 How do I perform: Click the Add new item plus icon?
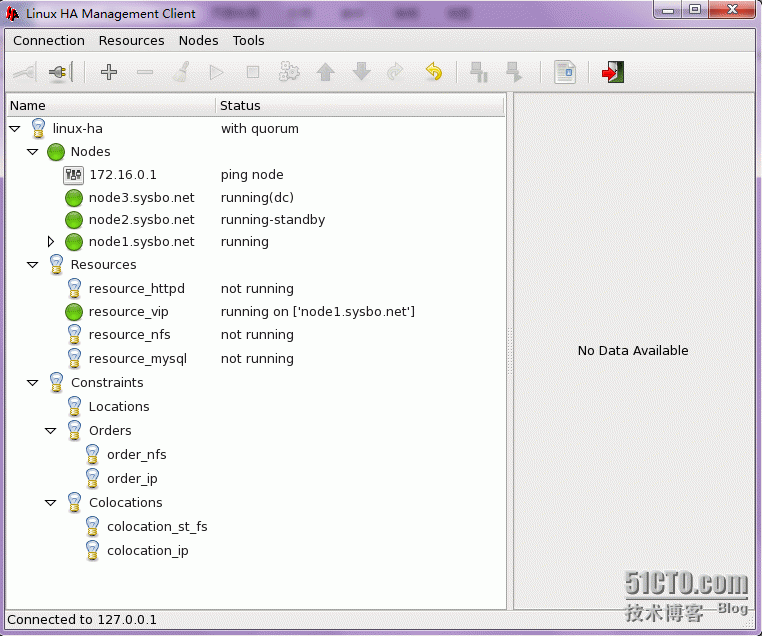coord(108,72)
